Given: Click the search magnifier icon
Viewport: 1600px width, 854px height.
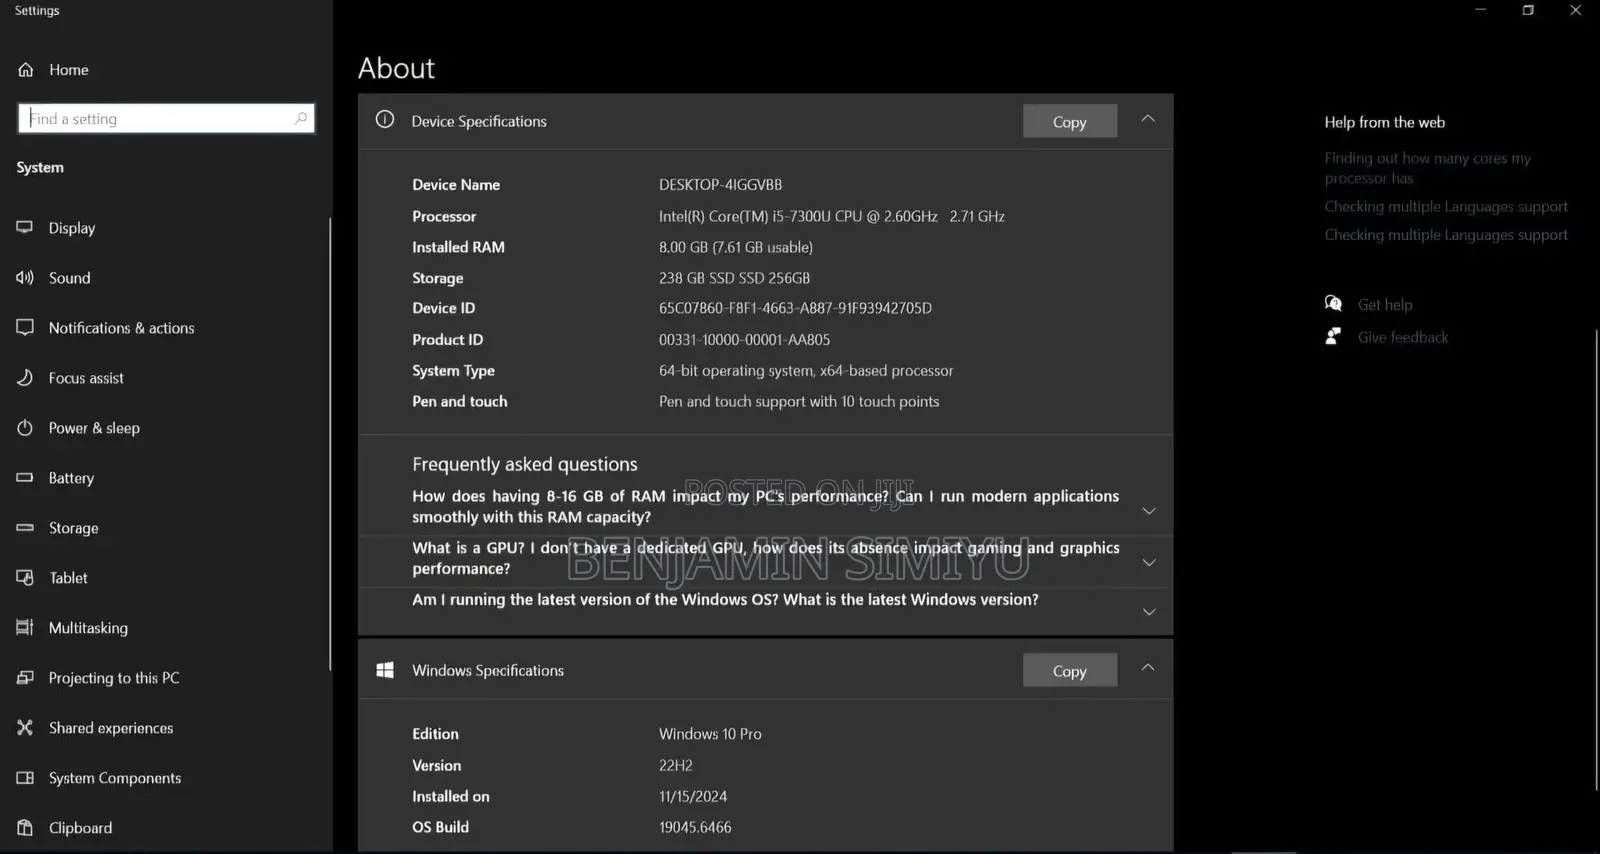Looking at the screenshot, I should [x=301, y=118].
